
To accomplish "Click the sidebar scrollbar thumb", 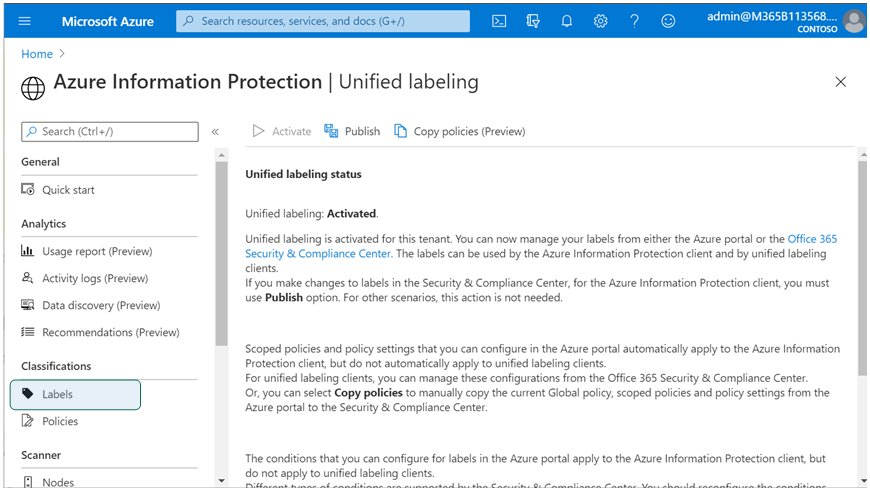I will click(221, 253).
